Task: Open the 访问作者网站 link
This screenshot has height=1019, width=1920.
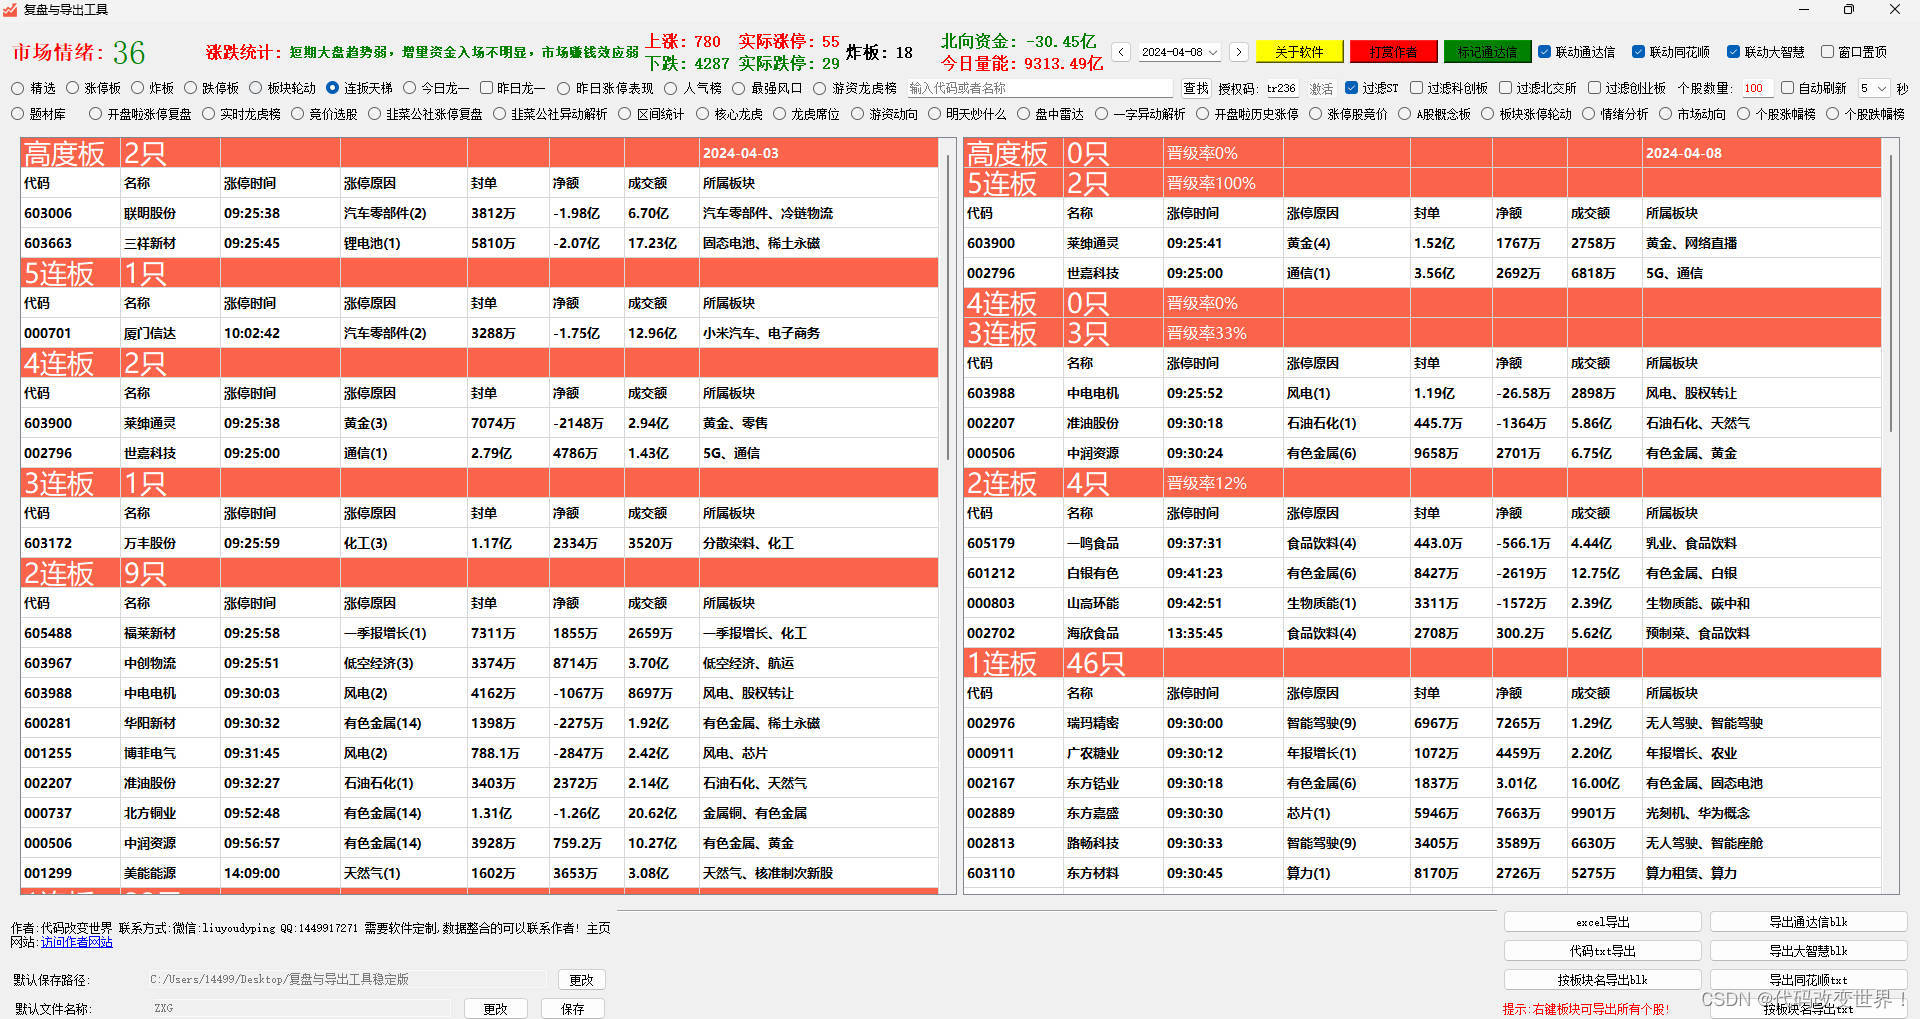Action: click(77, 942)
